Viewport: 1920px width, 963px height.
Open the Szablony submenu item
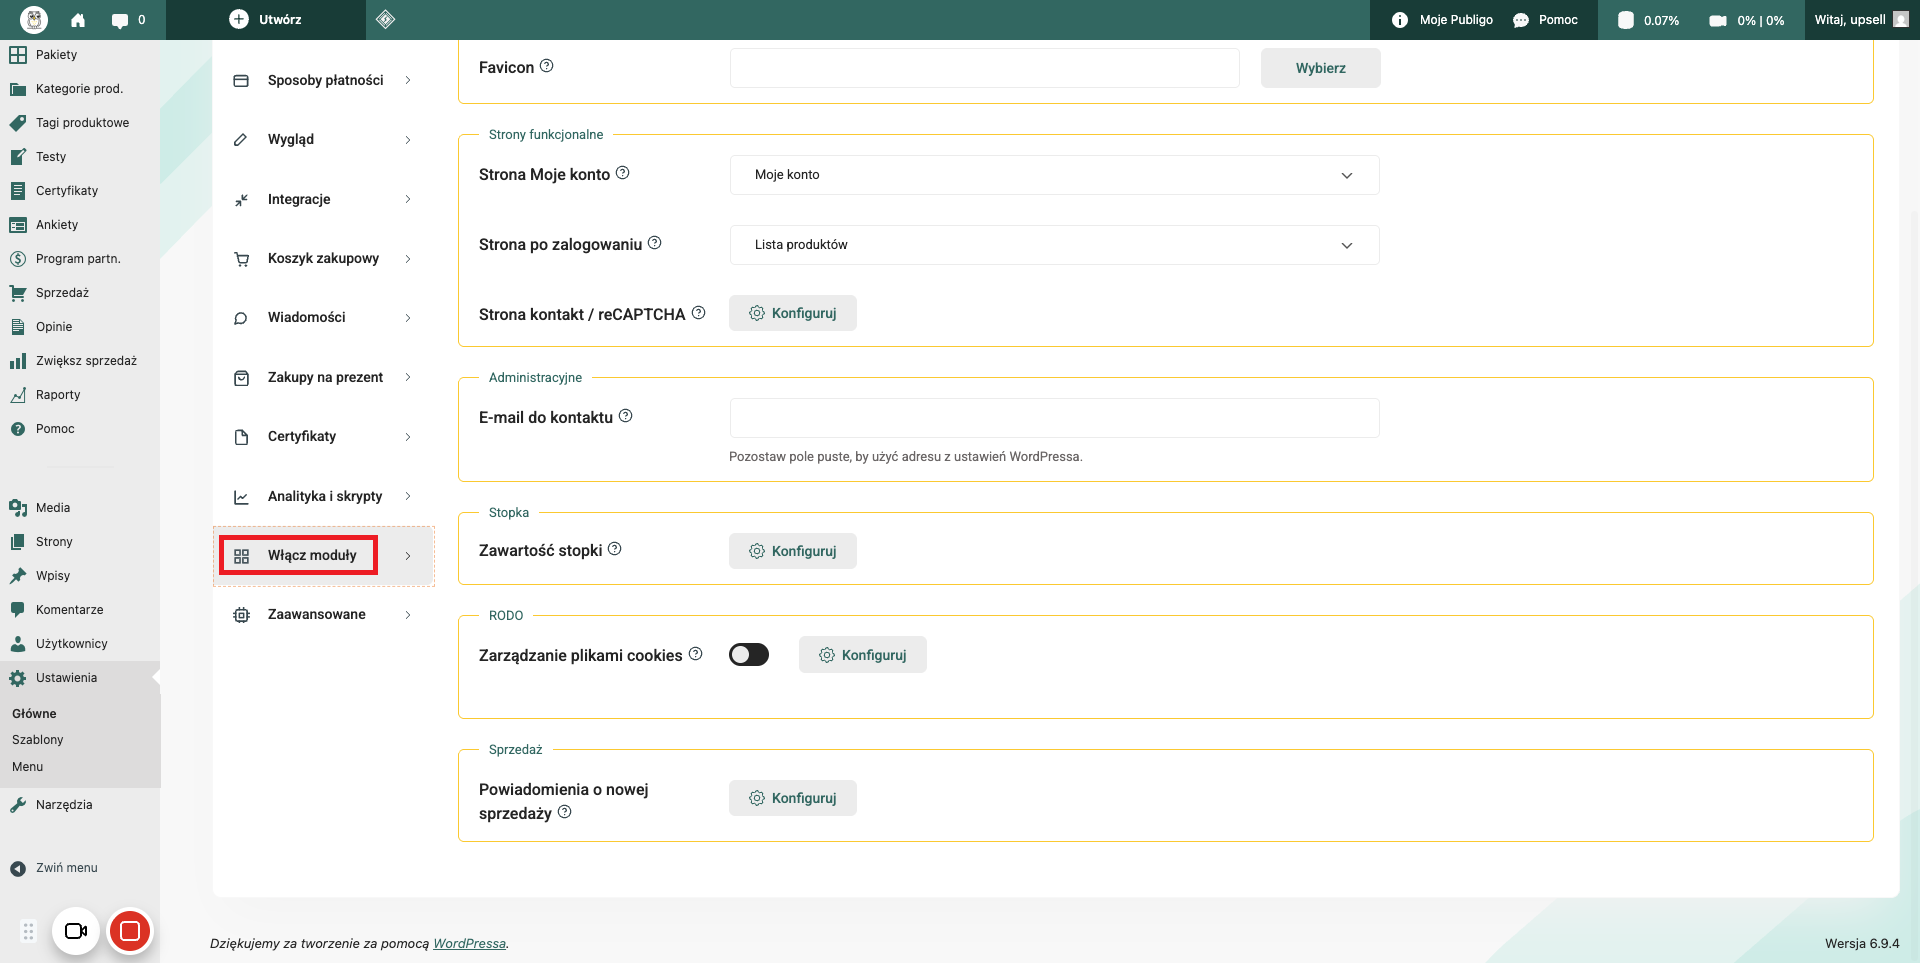pyautogui.click(x=38, y=740)
